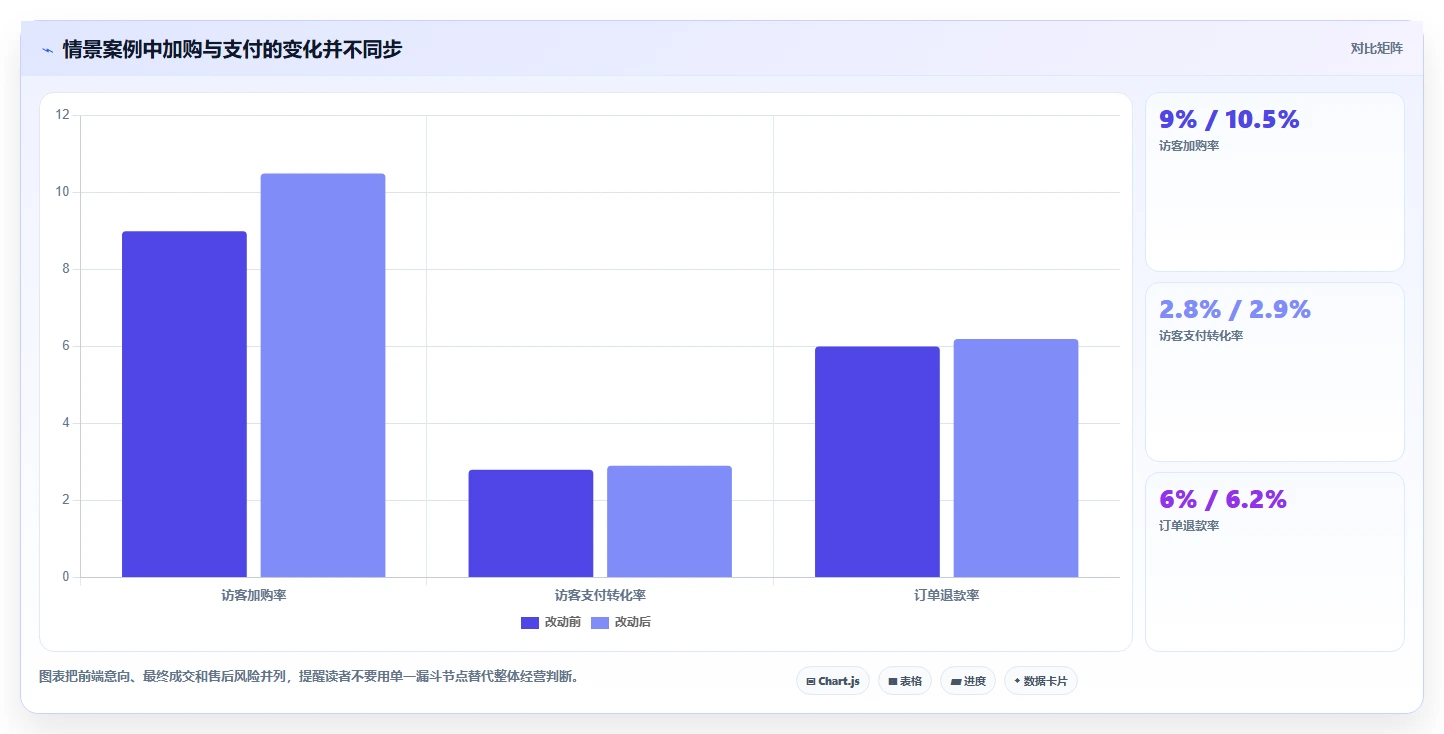Click the 访客加购率 x-axis label
This screenshot has height=734, width=1444.
254,595
